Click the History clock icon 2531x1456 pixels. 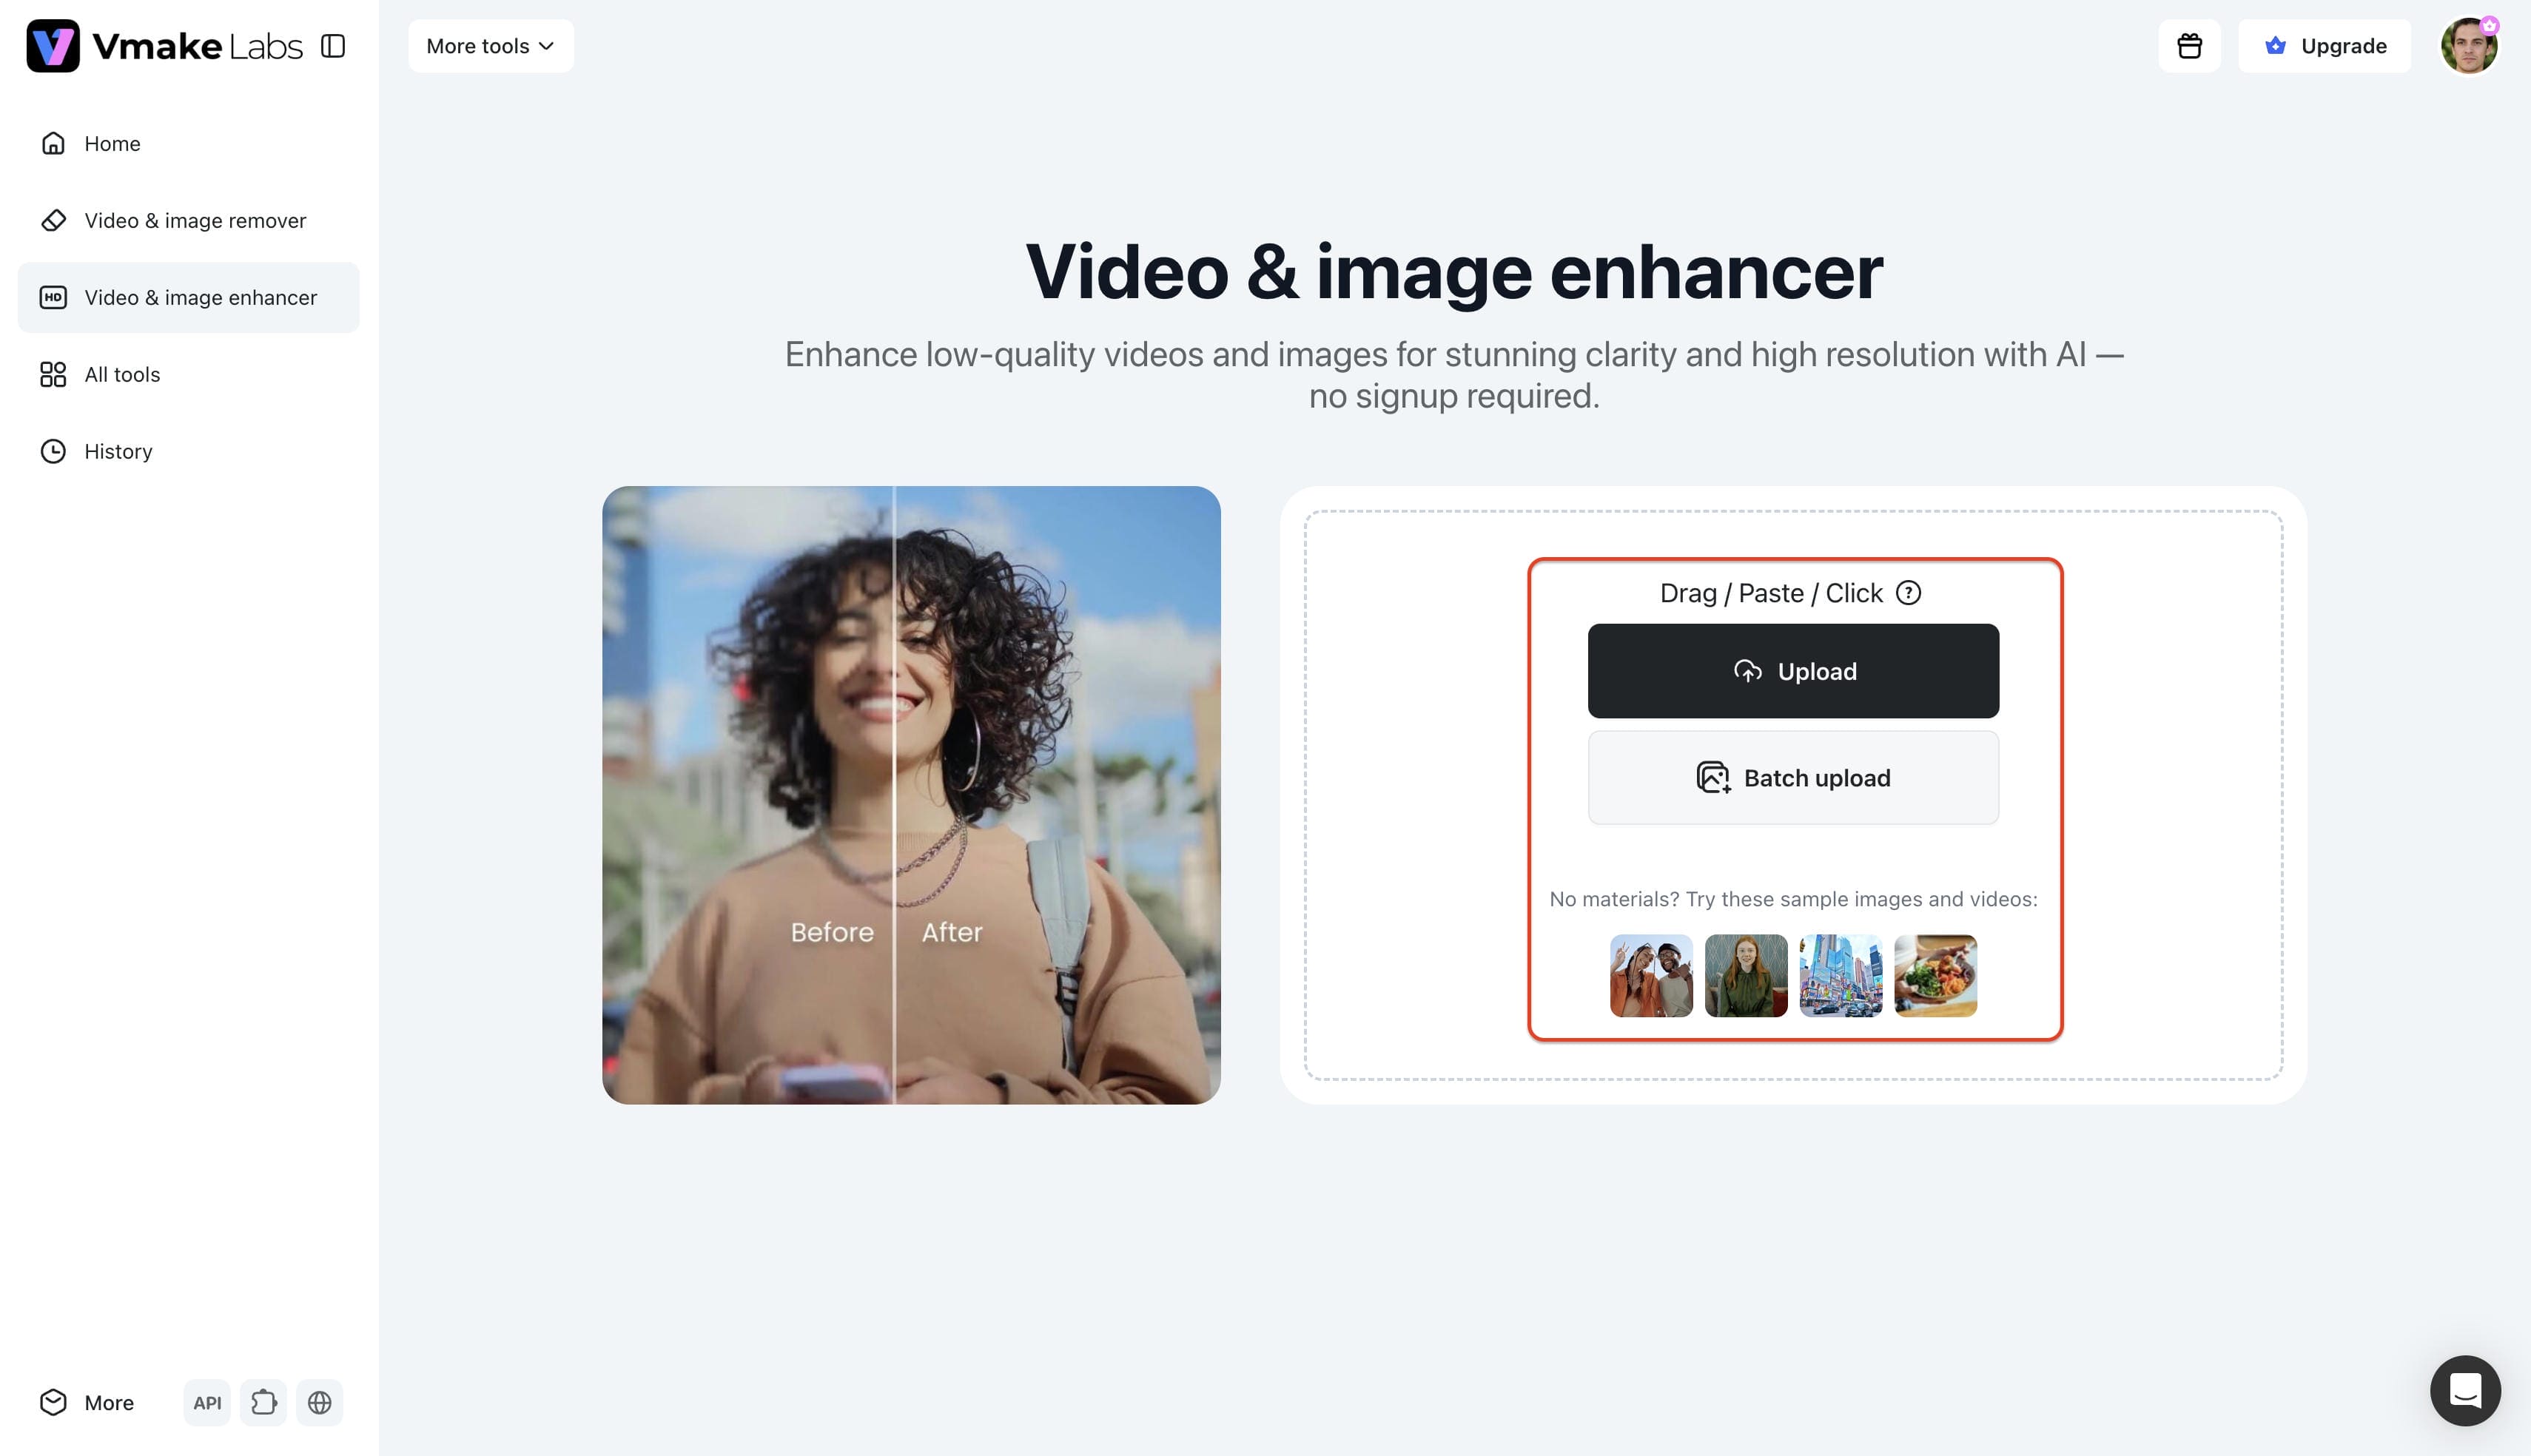(53, 451)
